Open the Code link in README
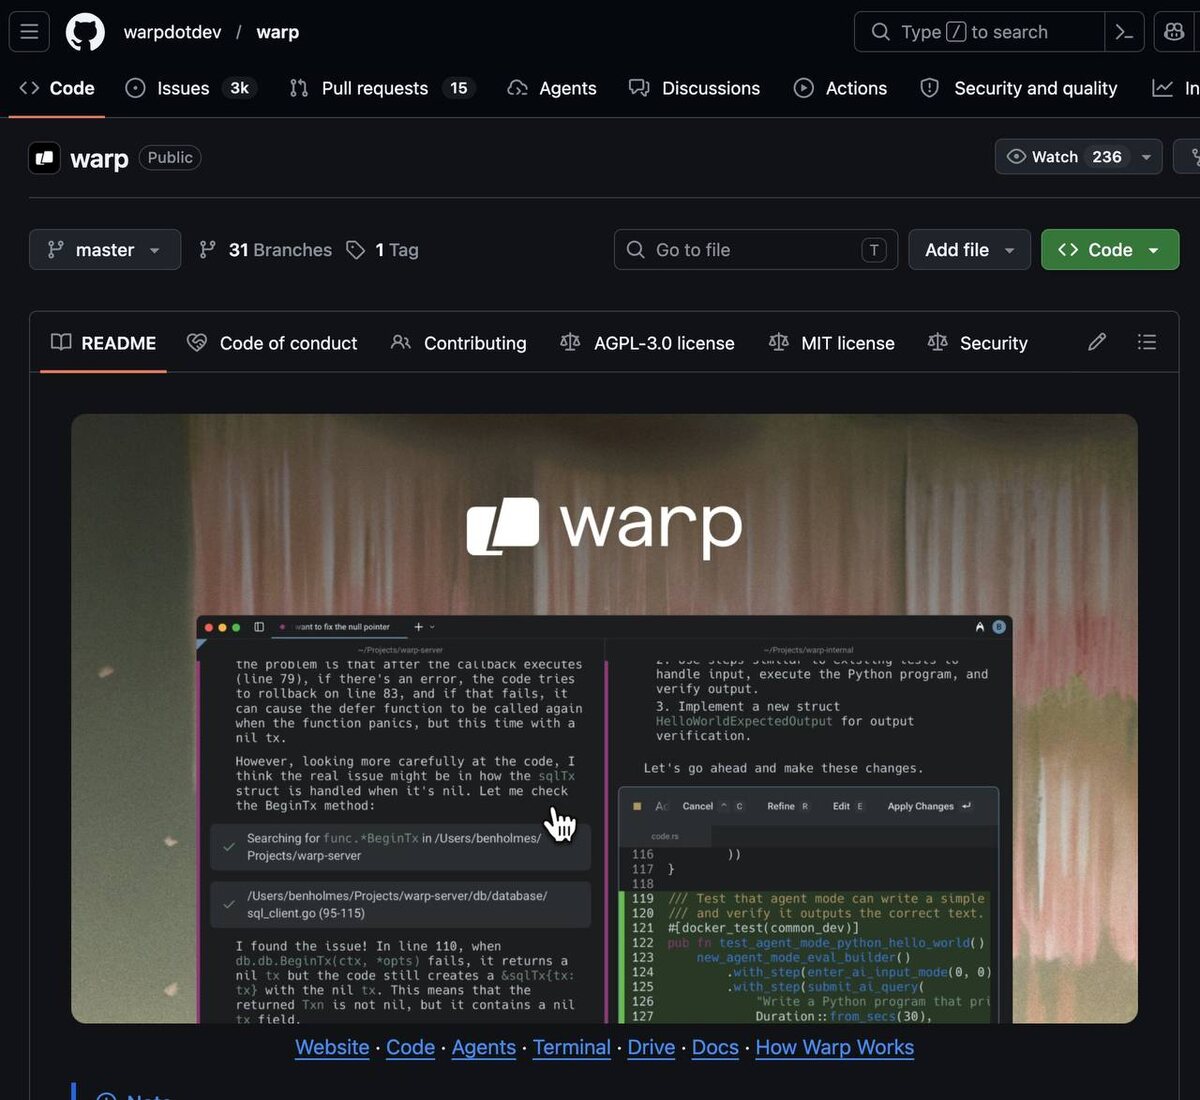 pyautogui.click(x=410, y=1047)
